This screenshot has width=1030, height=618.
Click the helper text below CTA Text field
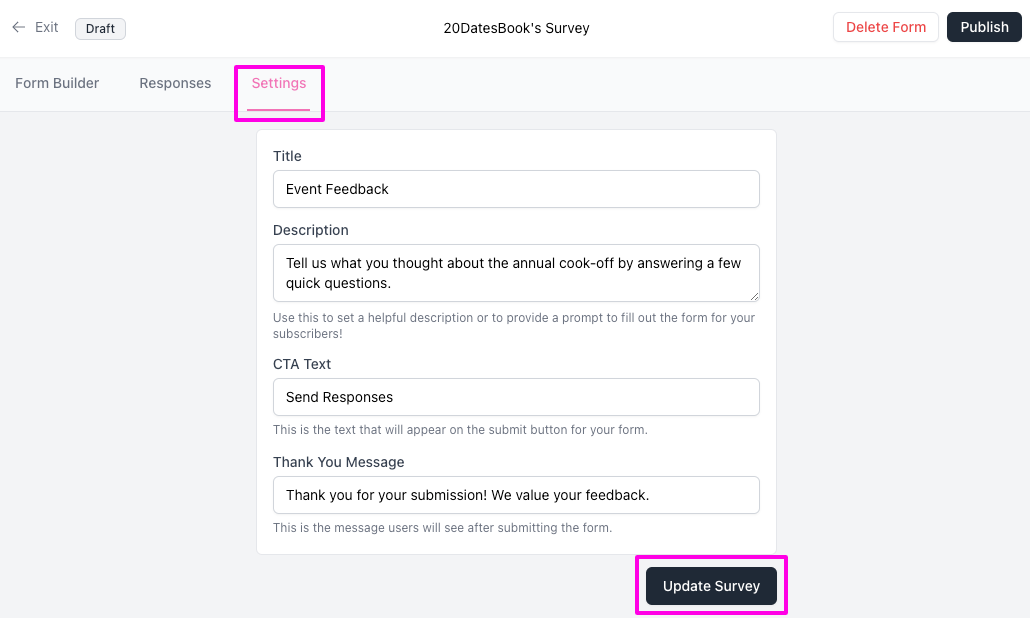pyautogui.click(x=460, y=430)
